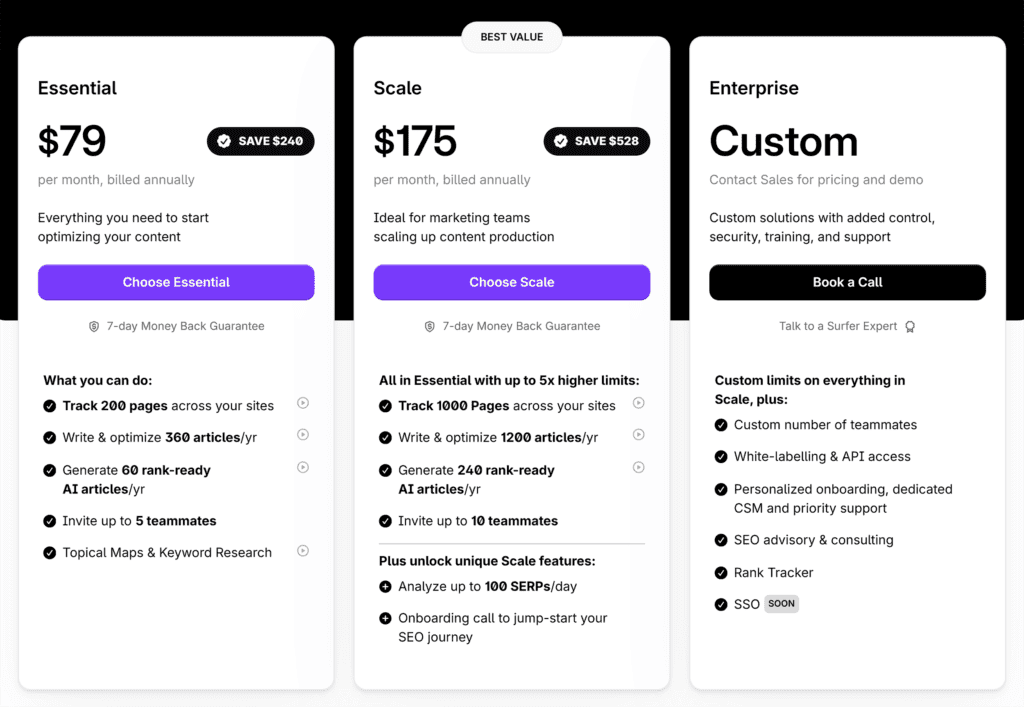Click info icon beside Topical Maps & Keyword Research
This screenshot has width=1024, height=707.
(303, 552)
